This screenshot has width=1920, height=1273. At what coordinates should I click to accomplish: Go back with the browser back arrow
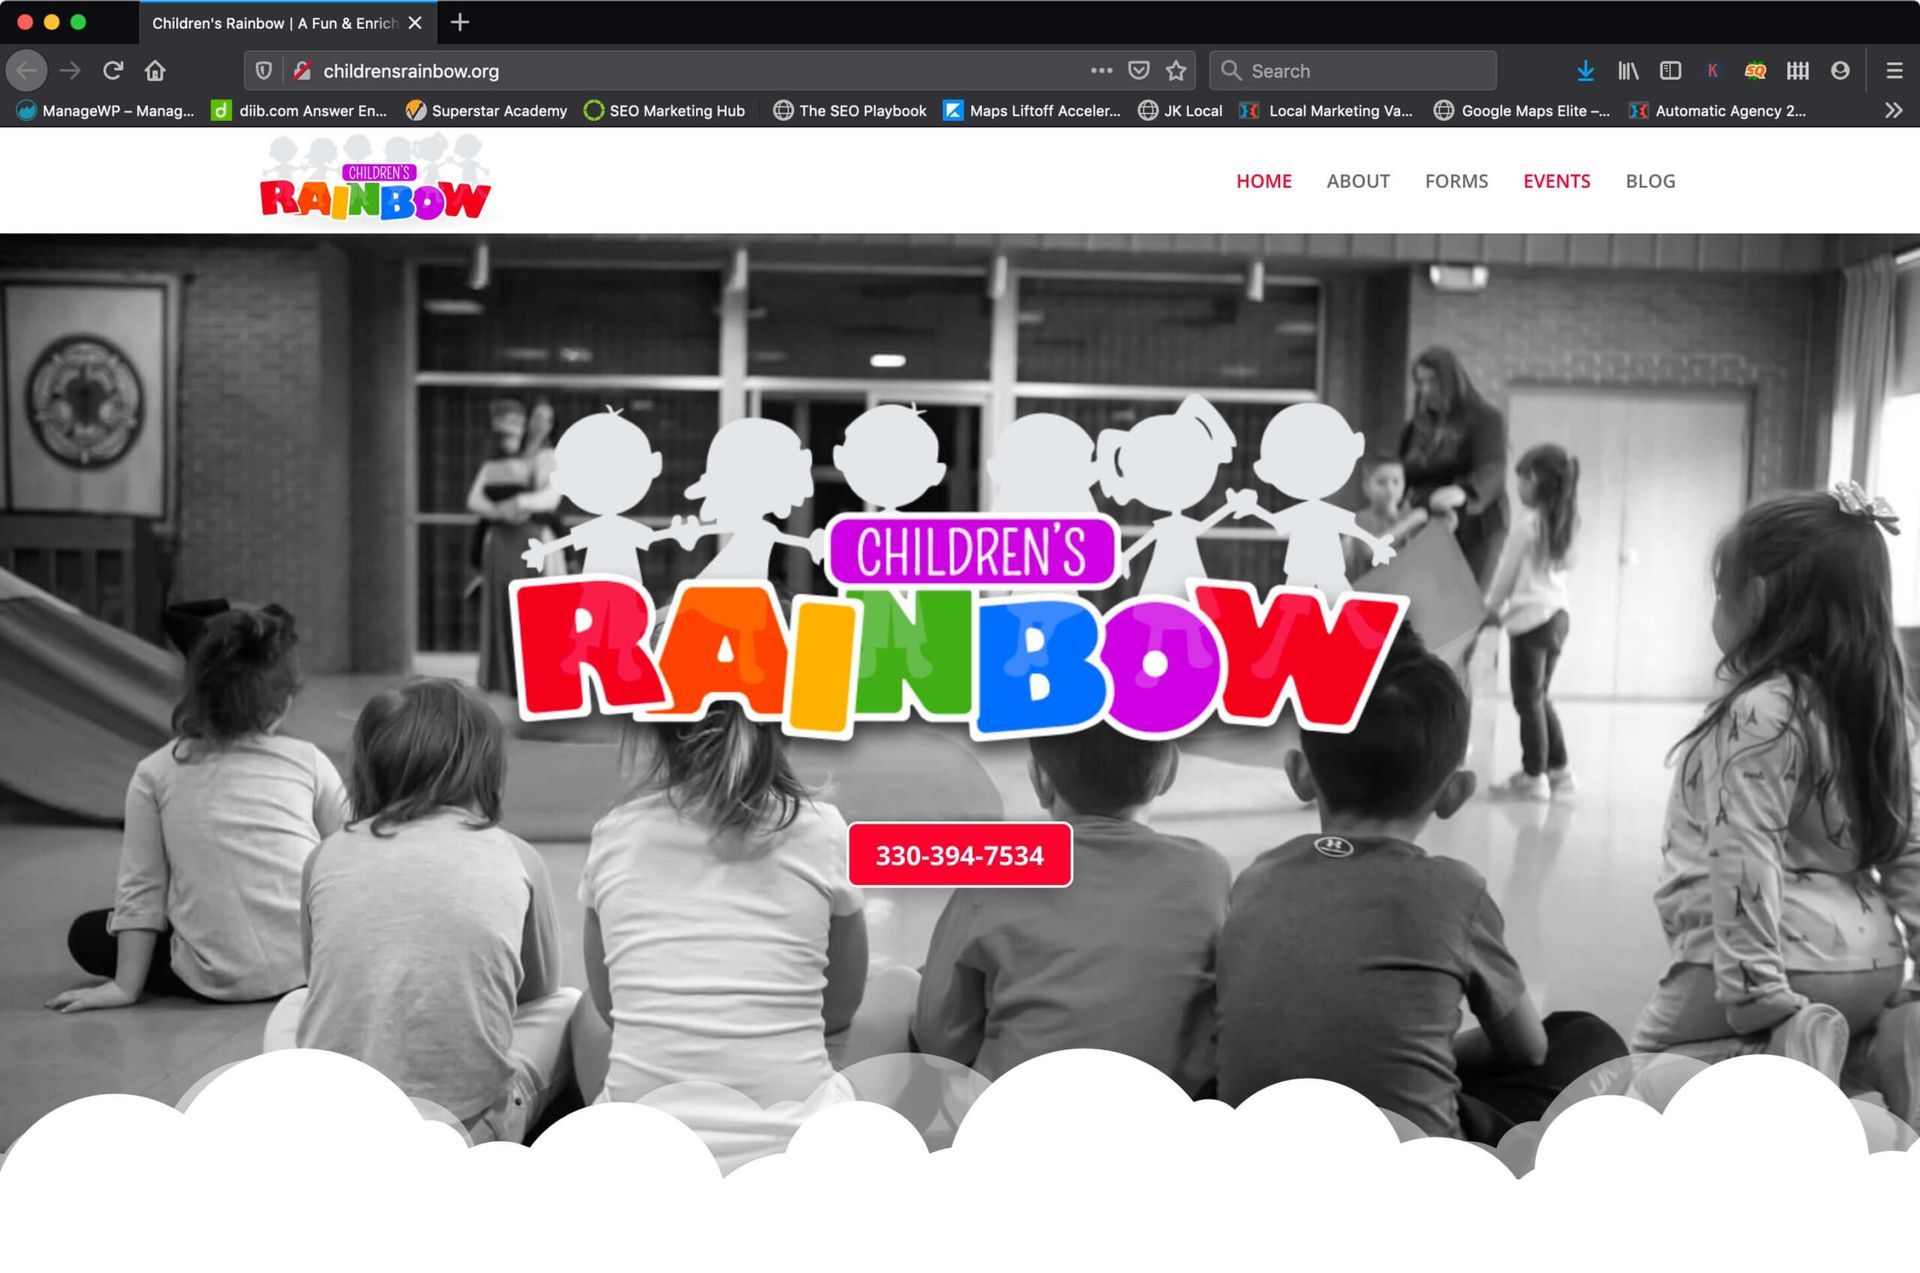[x=27, y=71]
